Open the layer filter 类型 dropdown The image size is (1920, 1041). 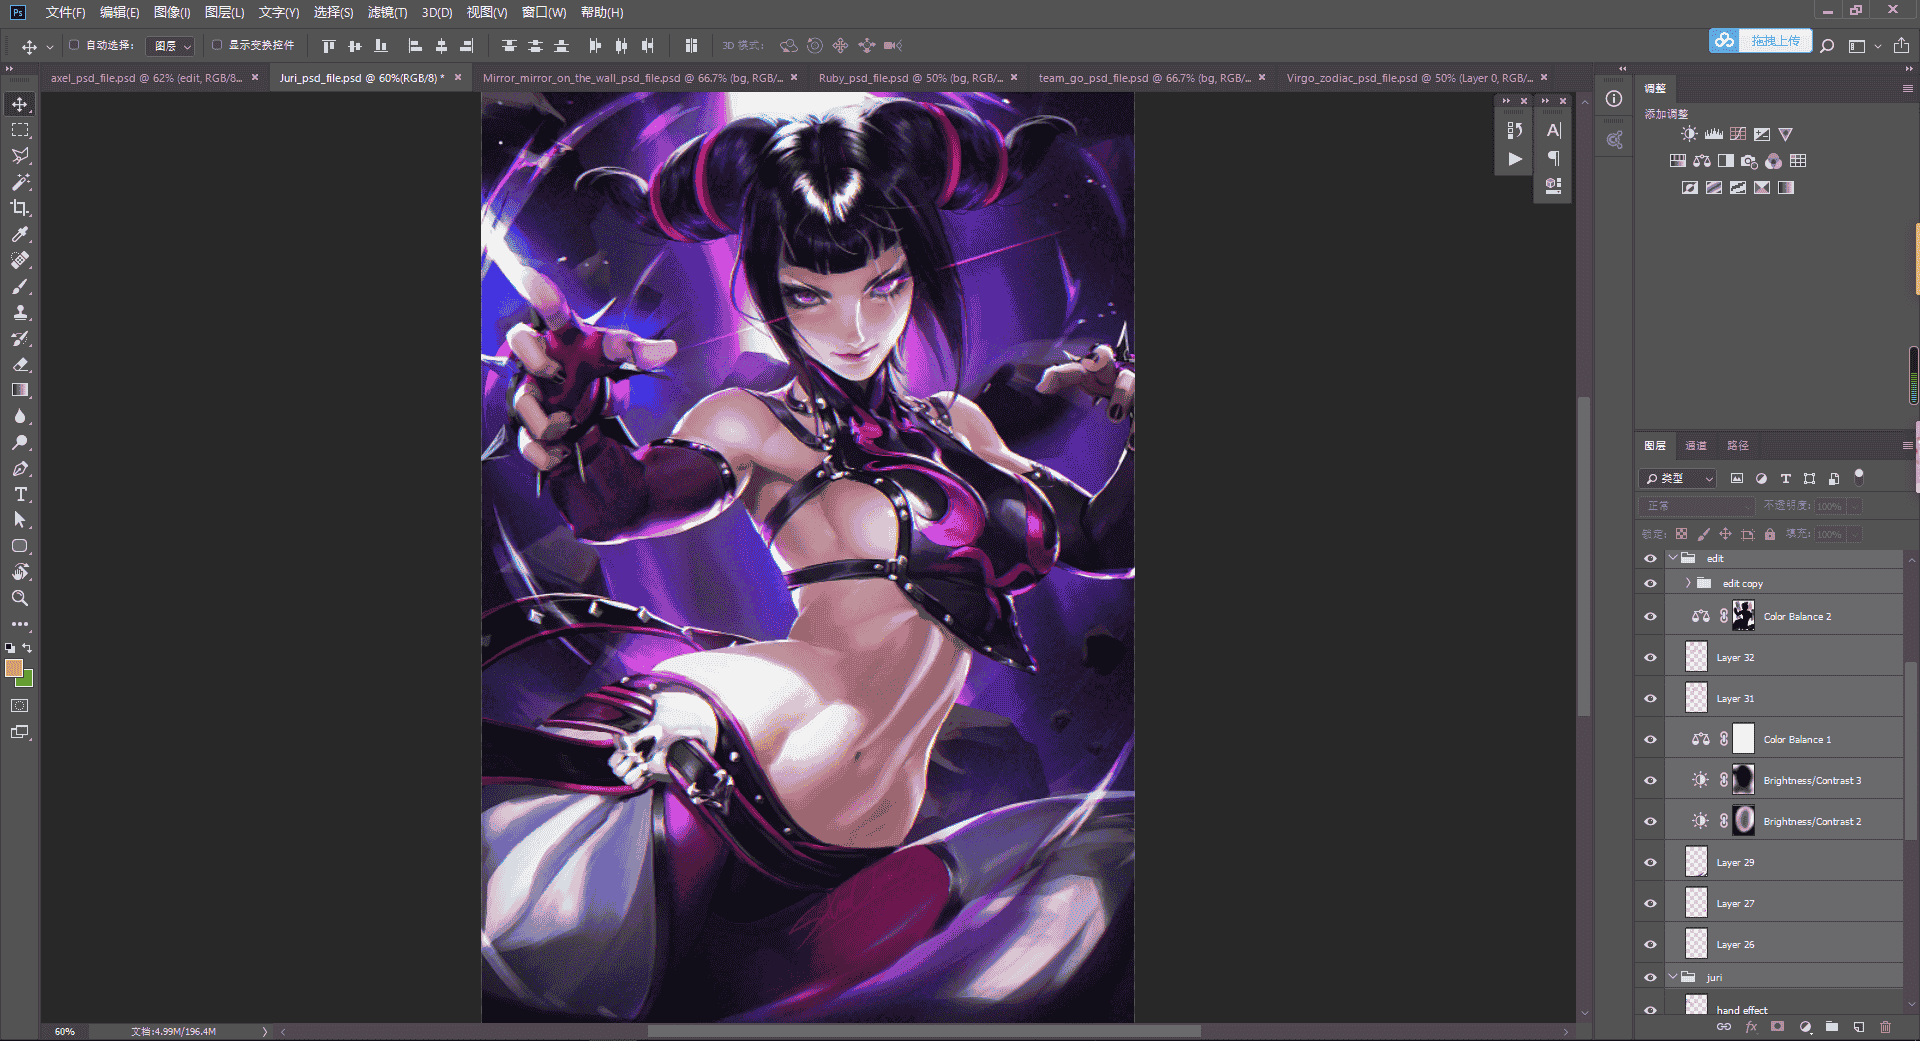click(x=1679, y=479)
